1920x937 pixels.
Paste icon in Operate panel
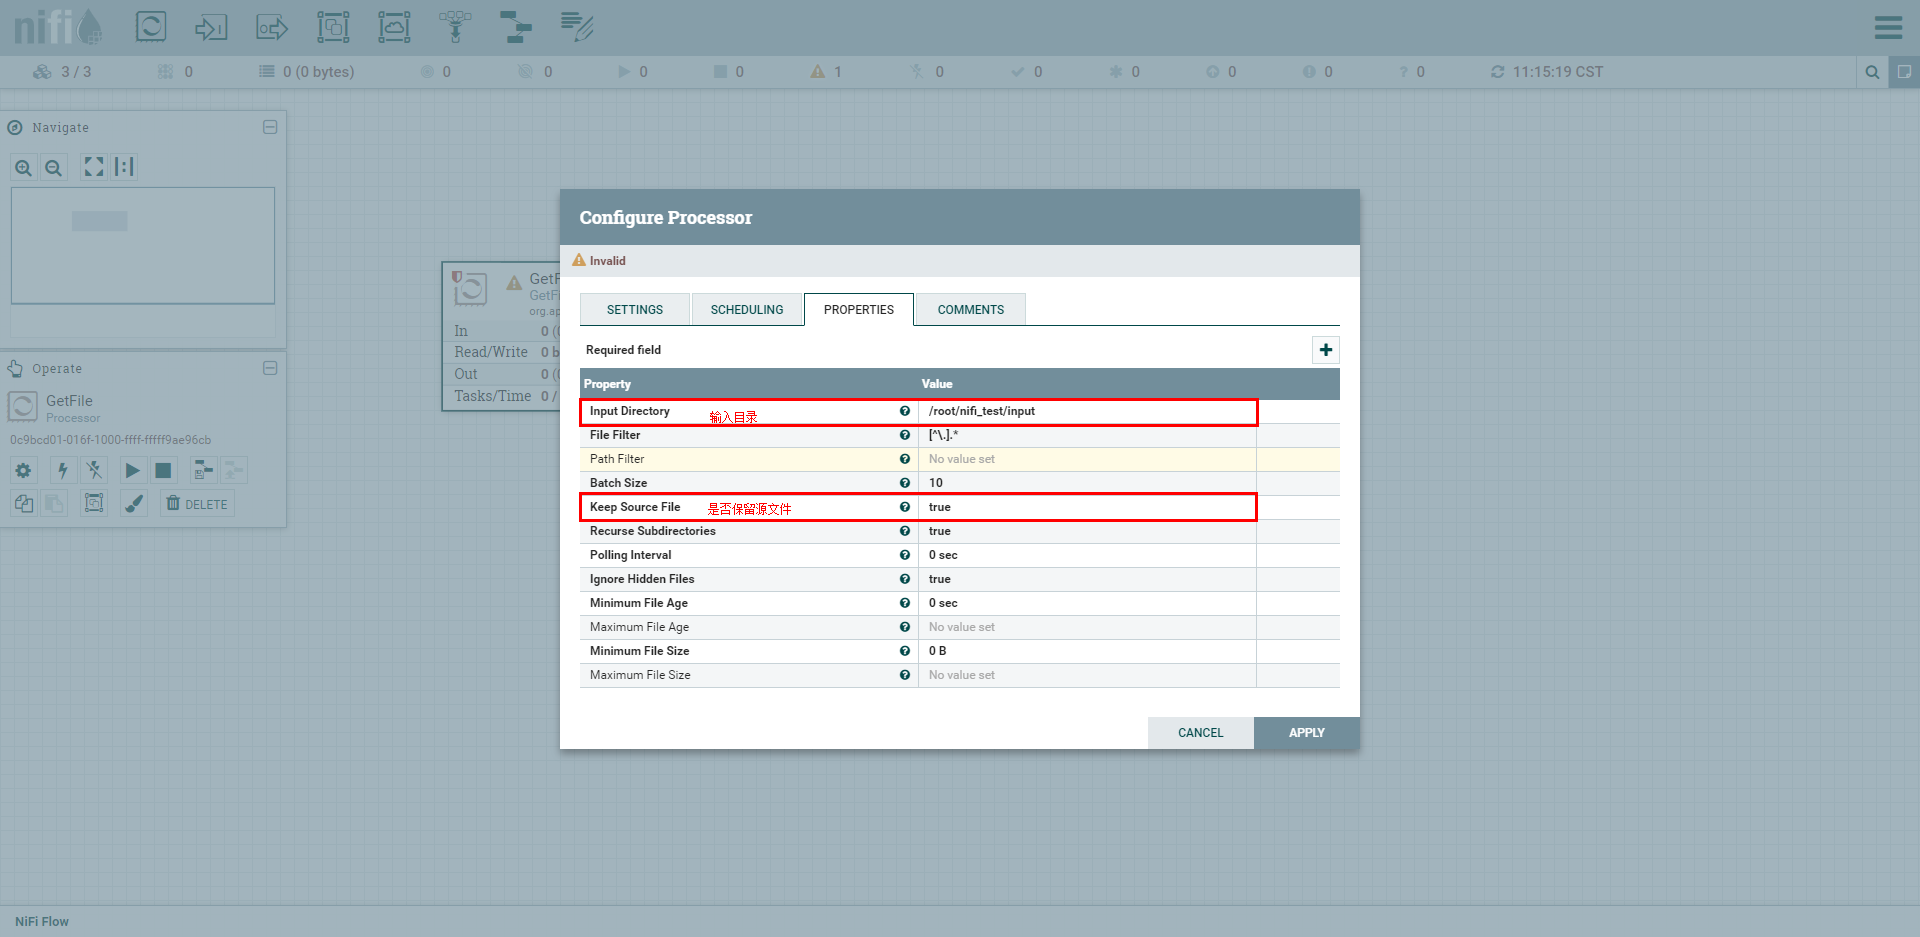pos(55,504)
